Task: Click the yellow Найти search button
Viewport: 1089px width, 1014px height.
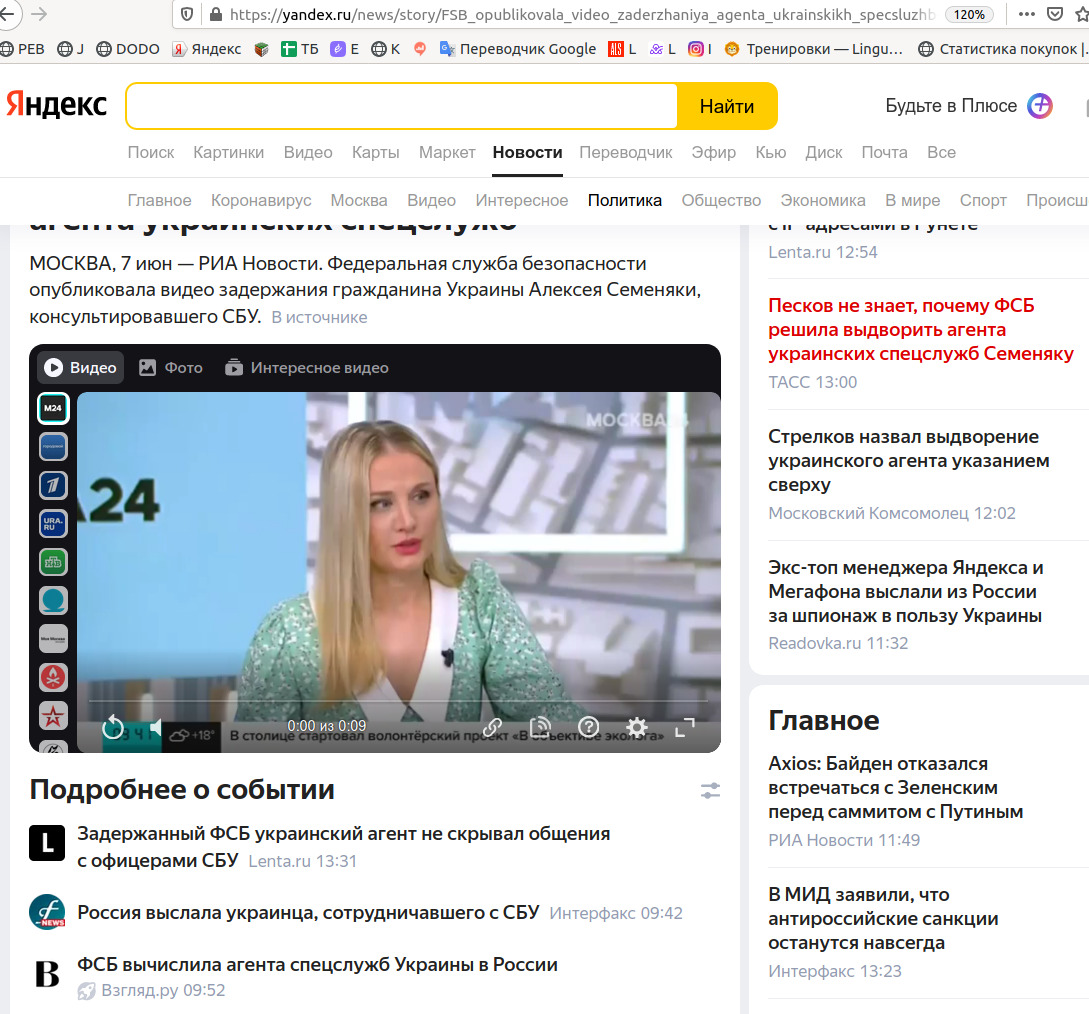Action: (726, 106)
